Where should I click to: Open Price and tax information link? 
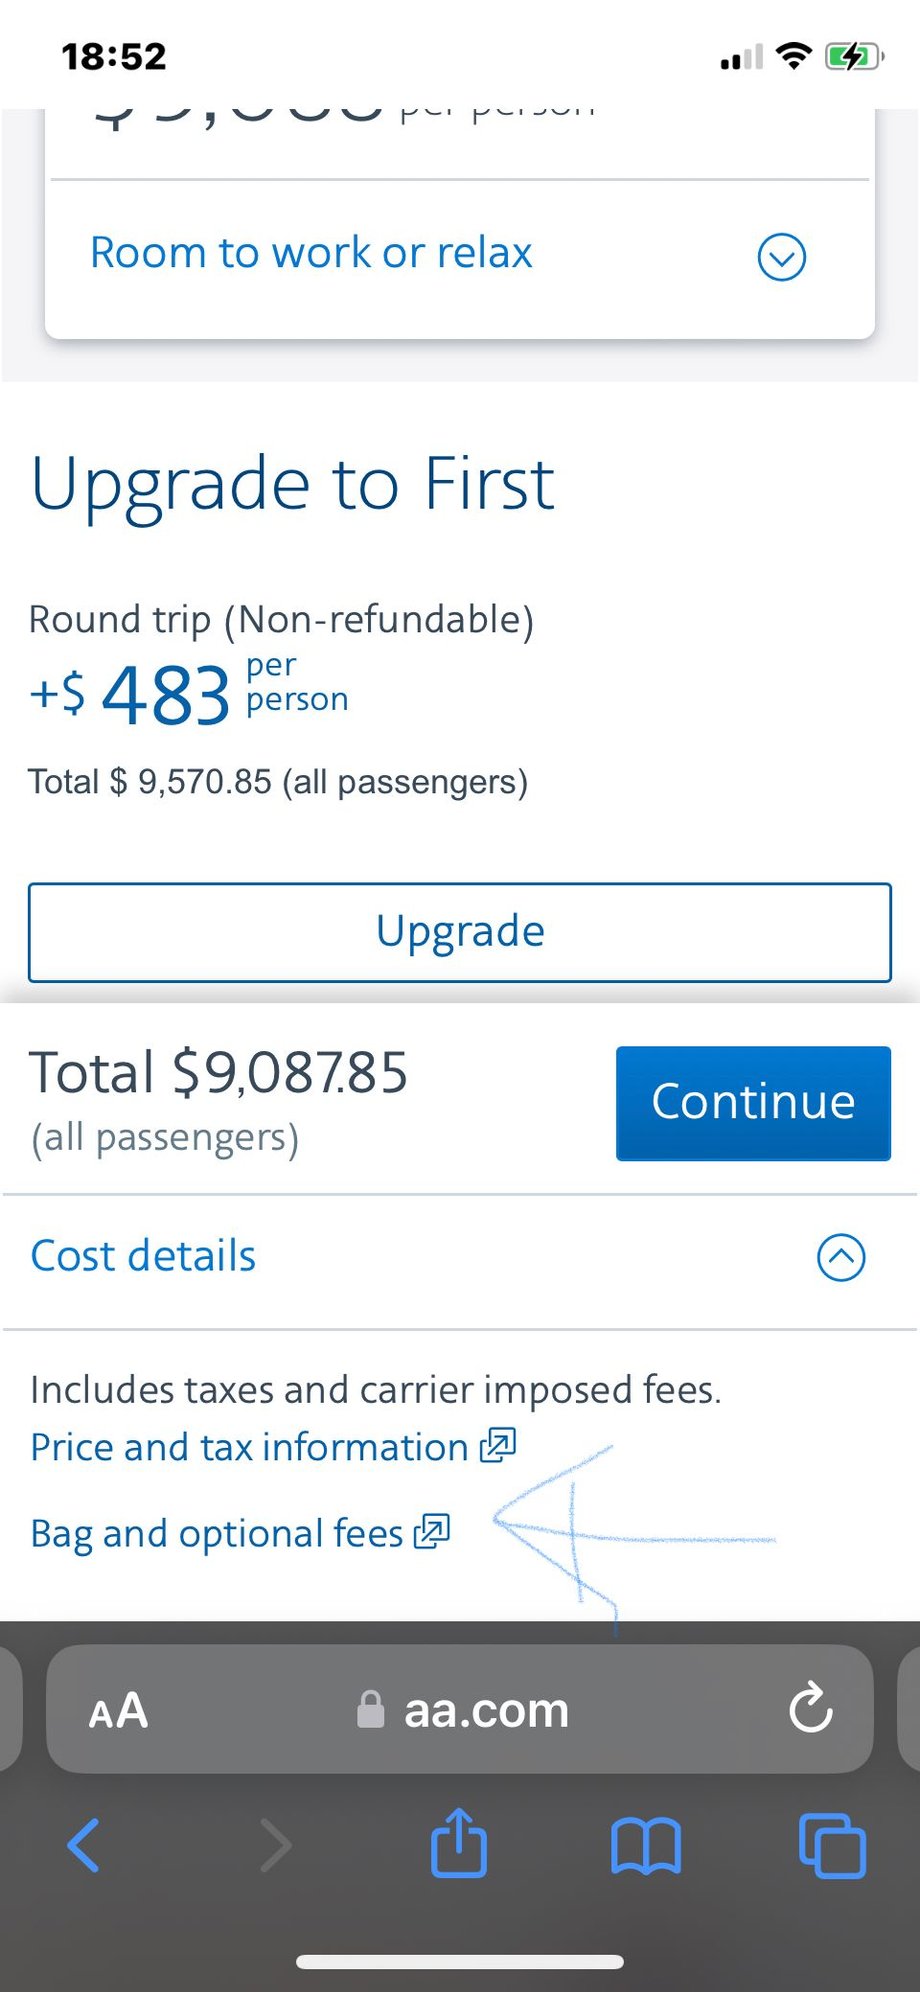tap(249, 1447)
